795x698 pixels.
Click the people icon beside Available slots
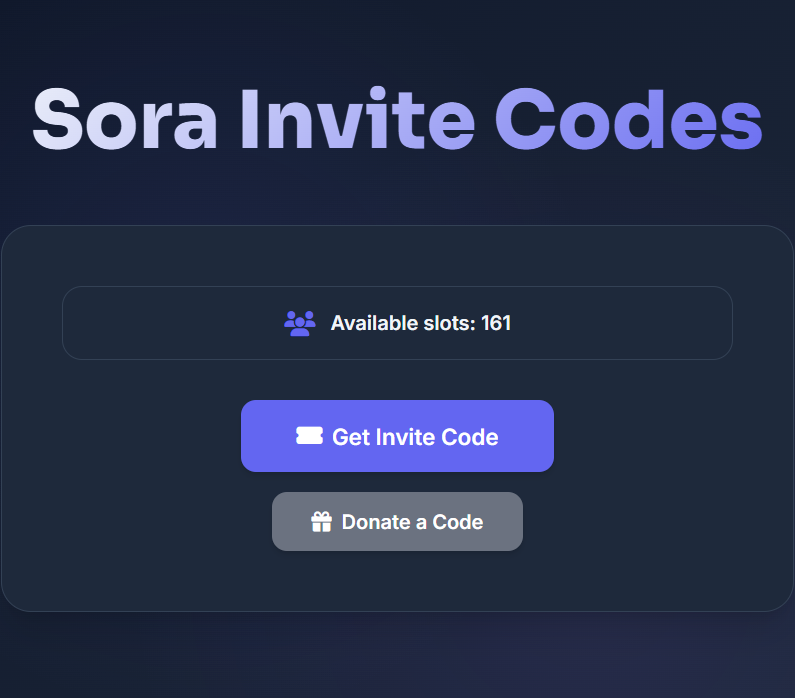click(300, 323)
